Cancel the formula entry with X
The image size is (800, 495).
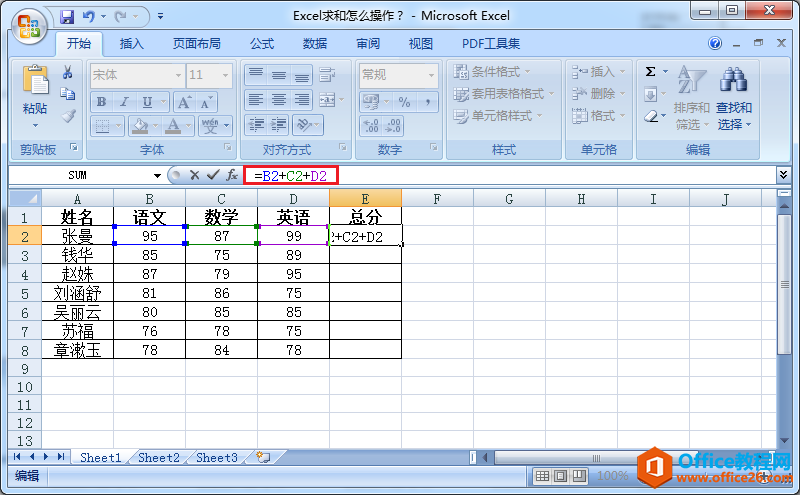[x=194, y=175]
